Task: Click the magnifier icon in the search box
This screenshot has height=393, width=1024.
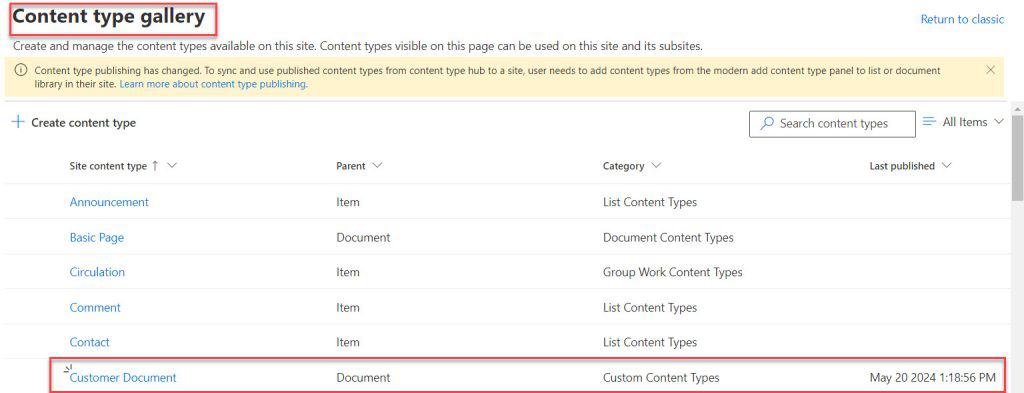Action: click(x=768, y=123)
